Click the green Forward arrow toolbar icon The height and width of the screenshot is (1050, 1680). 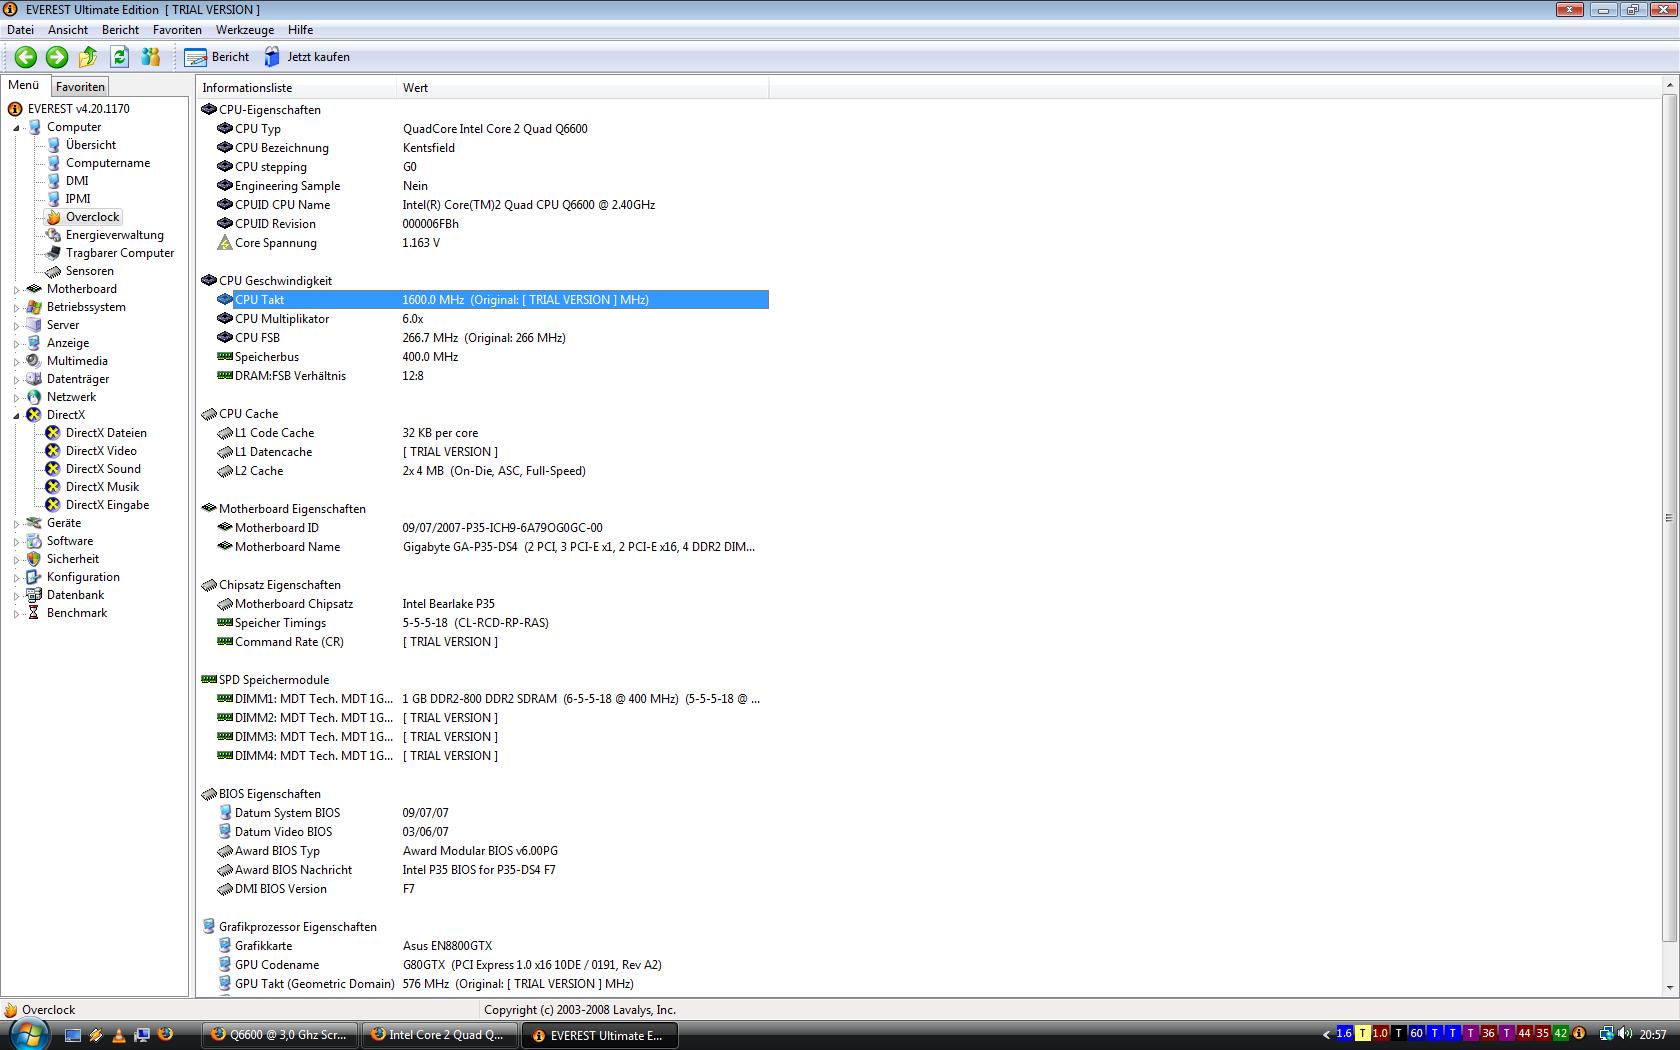pos(57,57)
